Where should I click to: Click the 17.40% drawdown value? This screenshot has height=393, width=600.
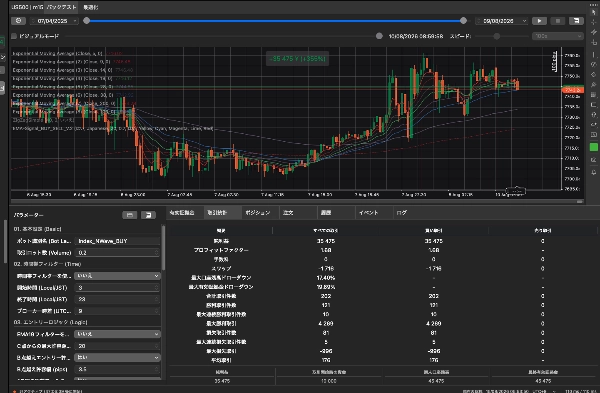click(326, 278)
